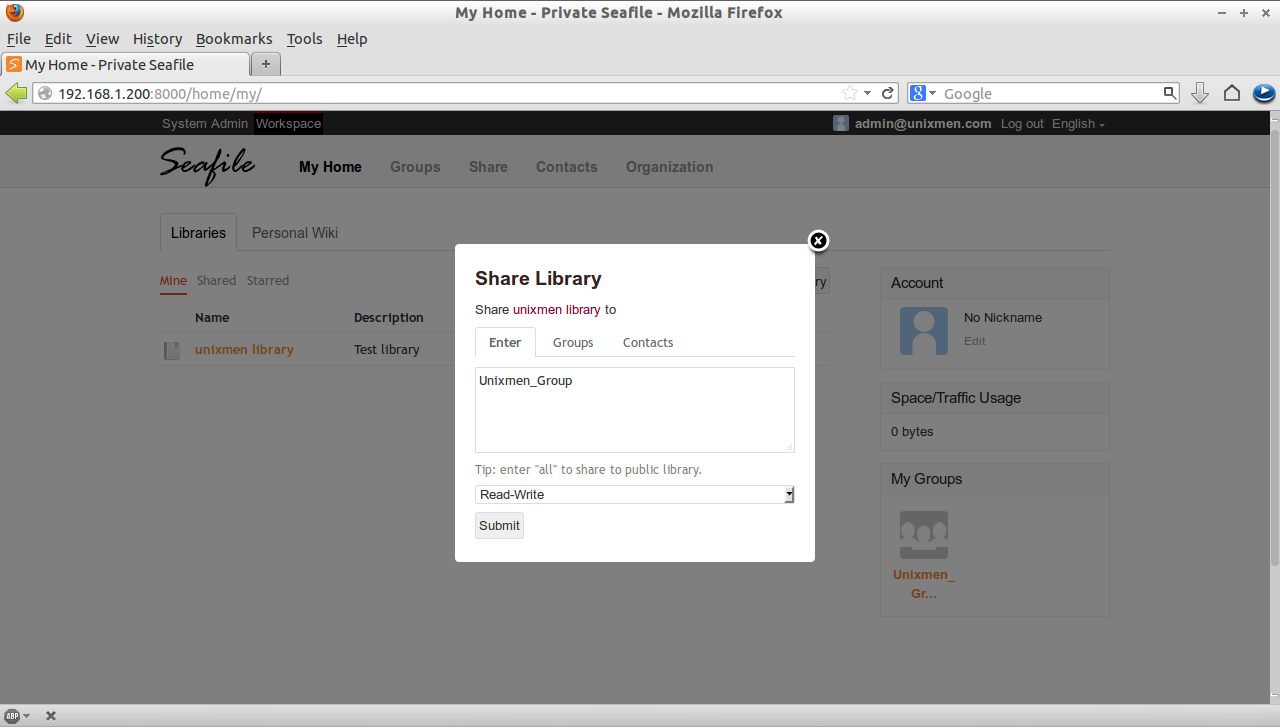Go to Contacts in the navigation
This screenshot has width=1280, height=728.
tap(566, 167)
